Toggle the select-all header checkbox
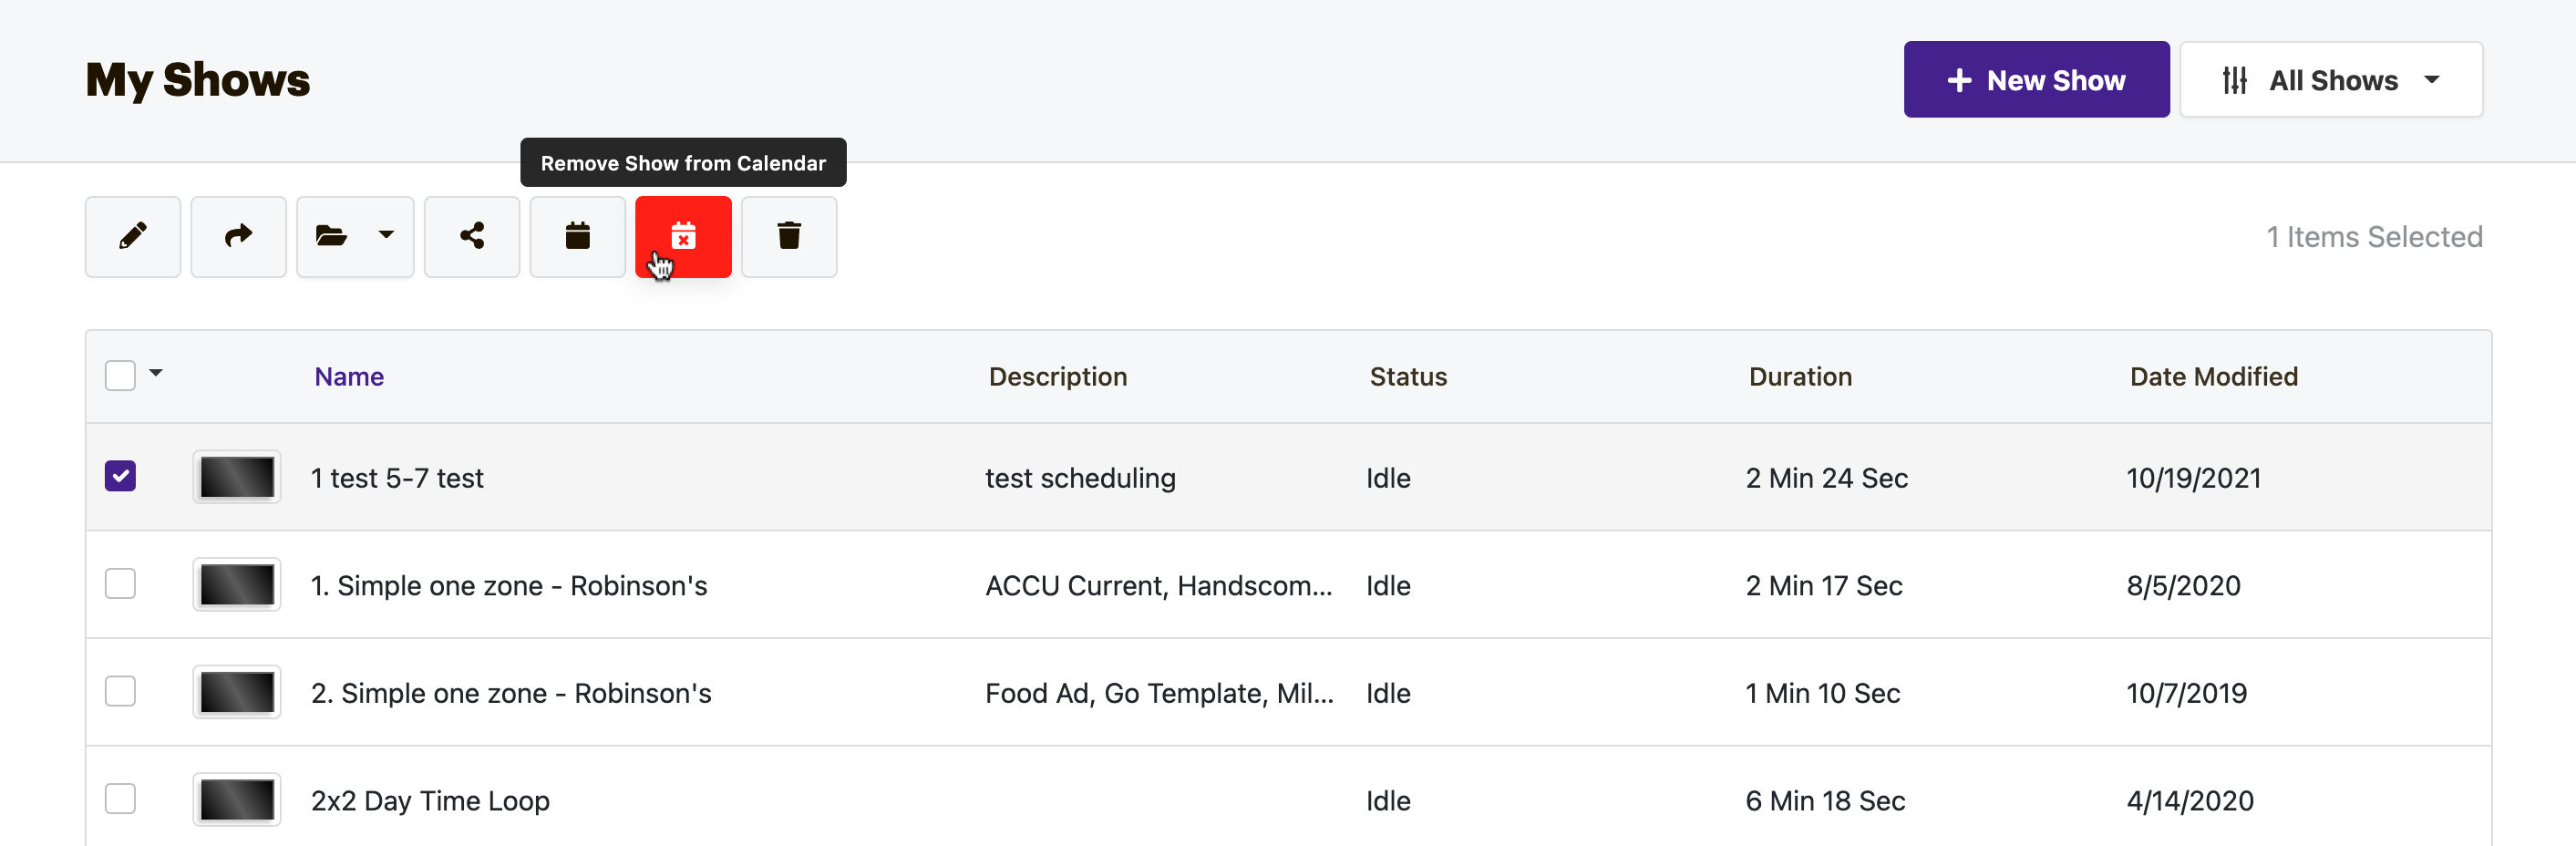This screenshot has width=2576, height=846. coord(120,376)
